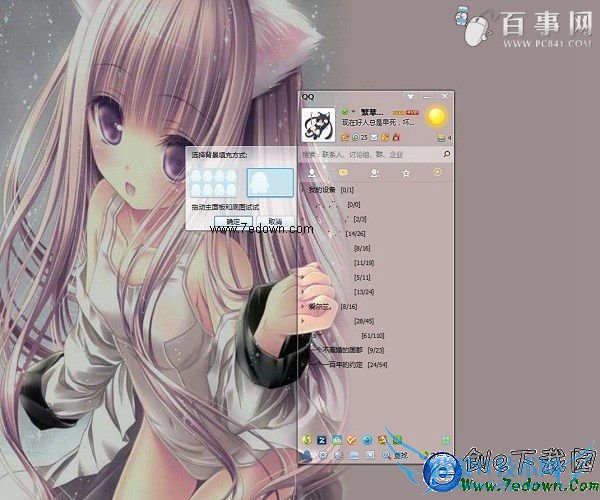
Task: Open the skin changer shirt icon in QQ title bar
Action: click(411, 96)
